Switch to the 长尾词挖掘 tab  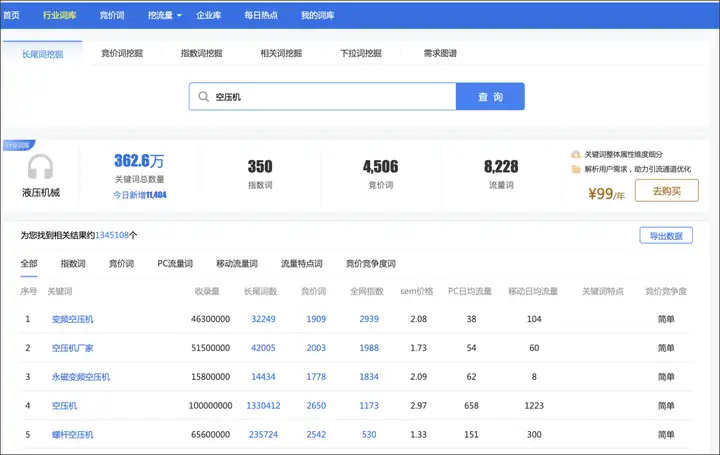pos(43,54)
